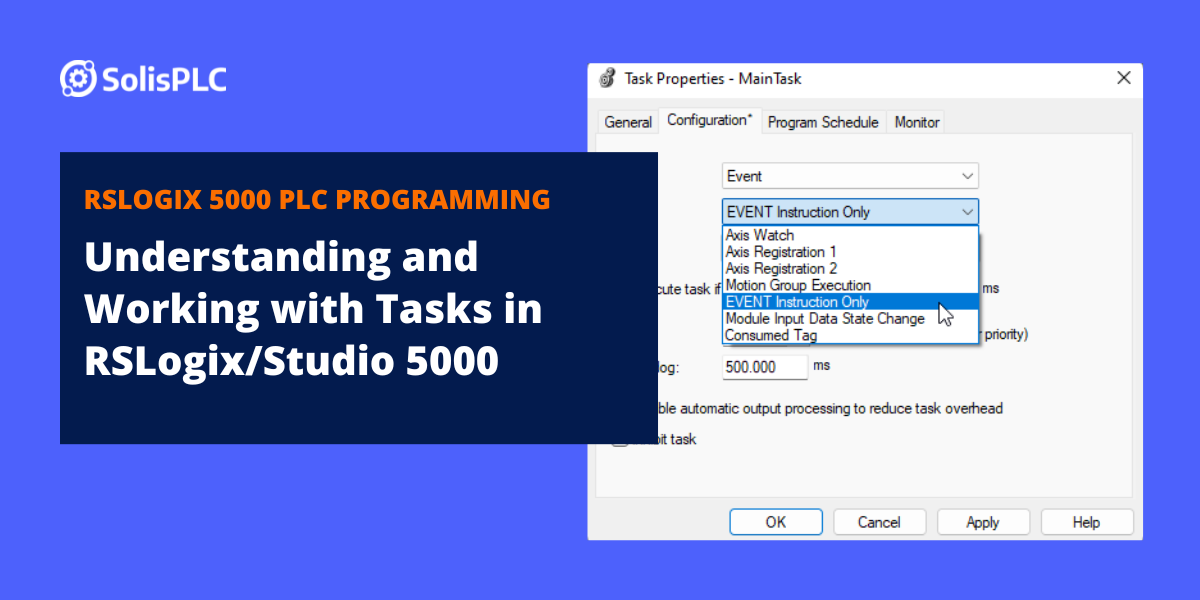Apply the task configuration changes
The image size is (1200, 600).
pyautogui.click(x=983, y=521)
